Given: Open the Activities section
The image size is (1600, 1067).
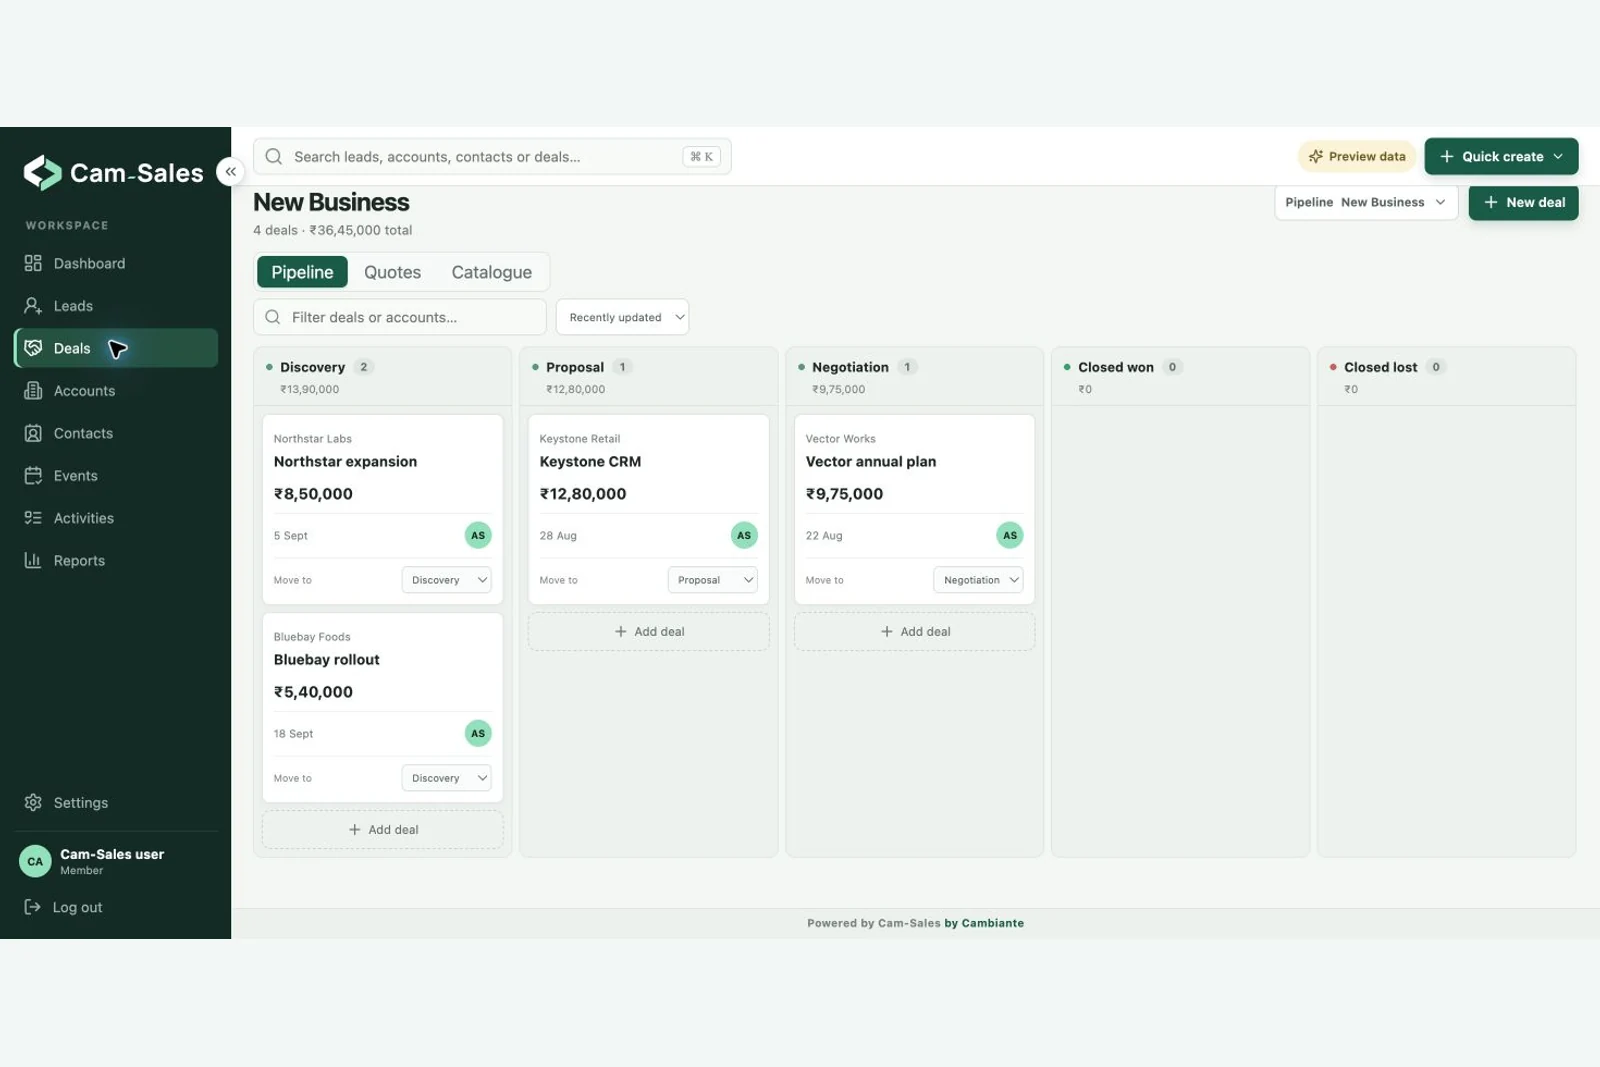Looking at the screenshot, I should point(116,518).
